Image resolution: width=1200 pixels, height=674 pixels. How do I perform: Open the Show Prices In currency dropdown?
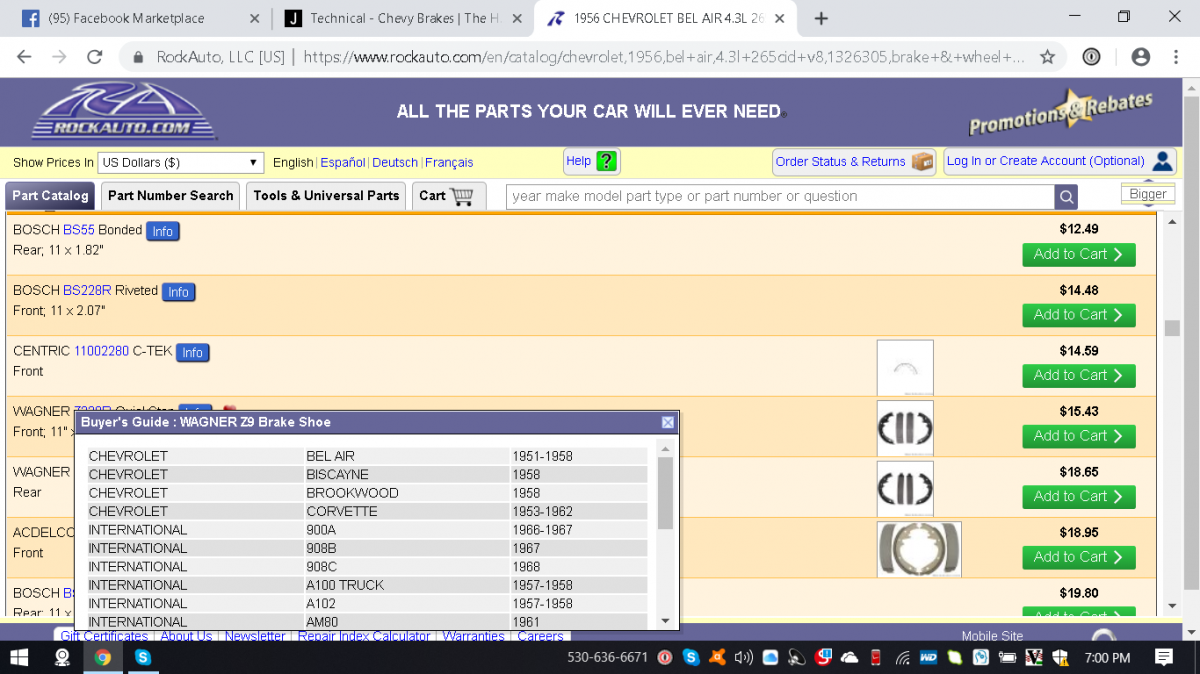point(180,162)
